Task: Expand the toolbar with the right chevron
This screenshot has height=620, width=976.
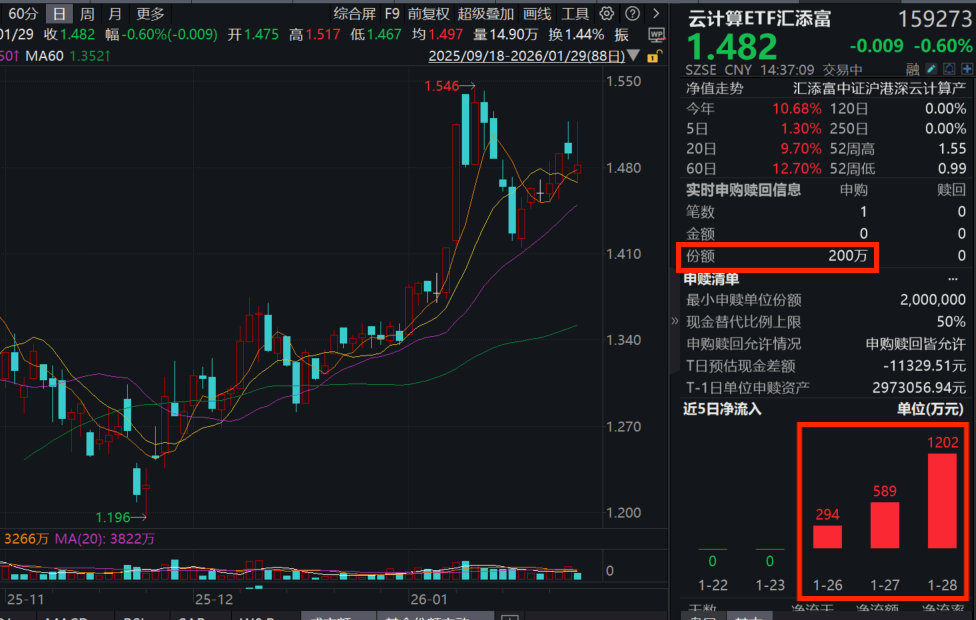Action: pyautogui.click(x=654, y=13)
